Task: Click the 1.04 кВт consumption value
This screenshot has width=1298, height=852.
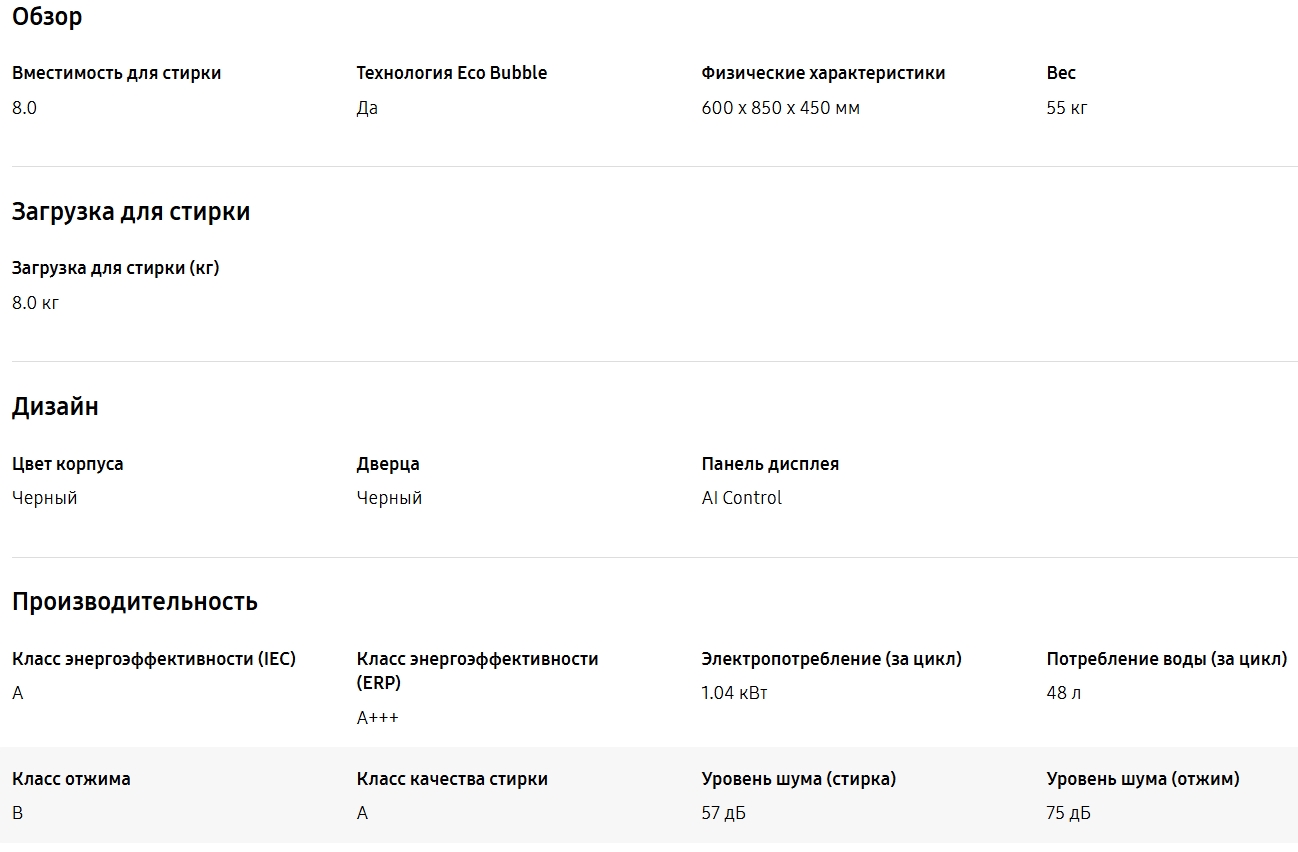Action: pos(734,693)
